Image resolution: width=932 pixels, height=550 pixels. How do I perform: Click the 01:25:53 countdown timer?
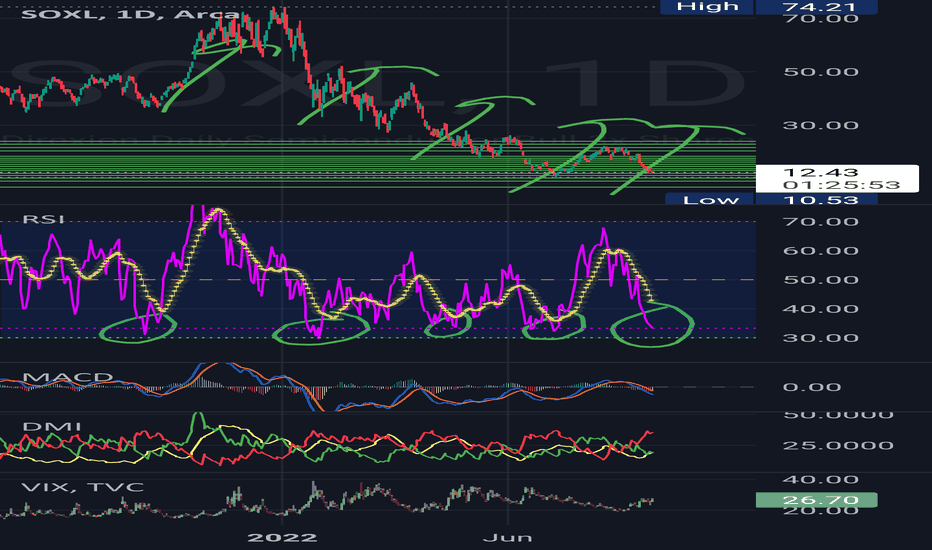pos(841,185)
